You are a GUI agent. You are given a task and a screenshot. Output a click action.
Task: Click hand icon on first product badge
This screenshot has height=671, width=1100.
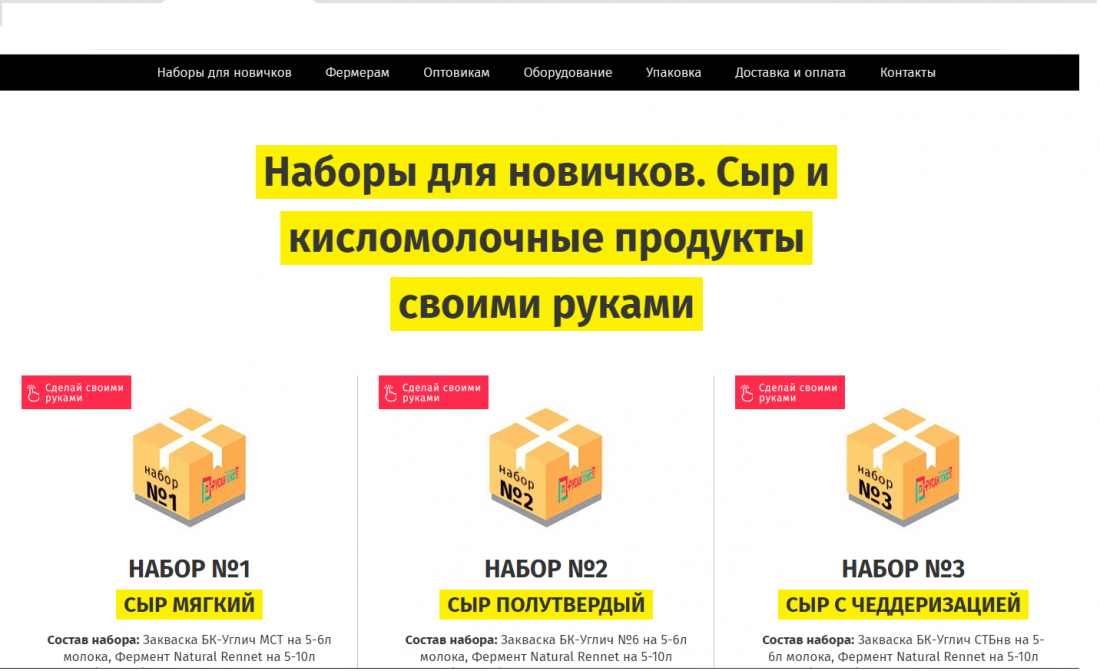coord(34,393)
